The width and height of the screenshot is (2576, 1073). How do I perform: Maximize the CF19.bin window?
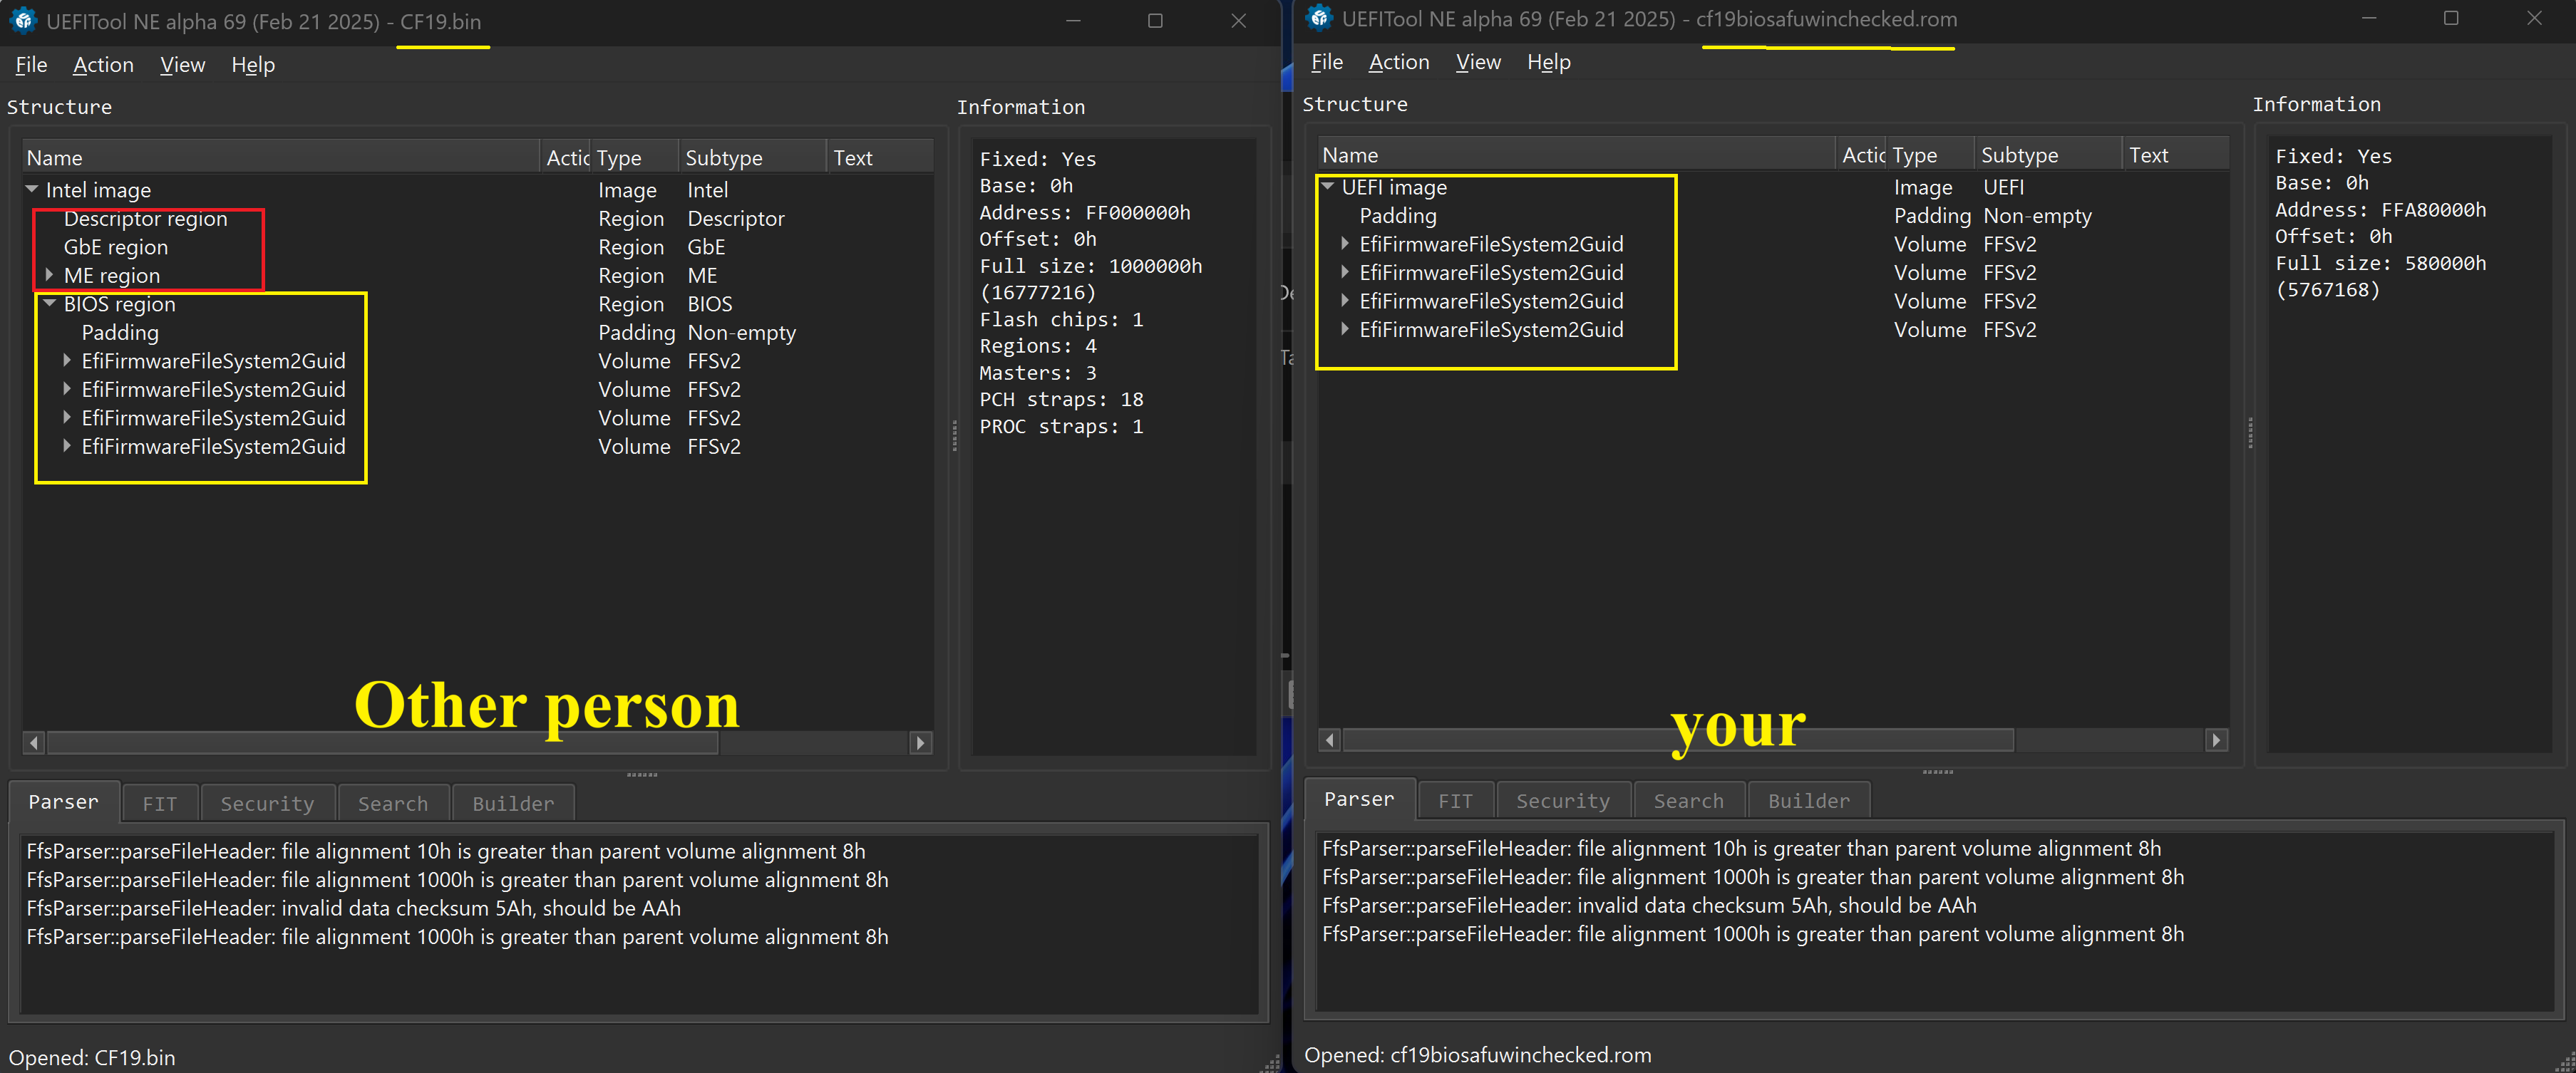tap(1155, 20)
